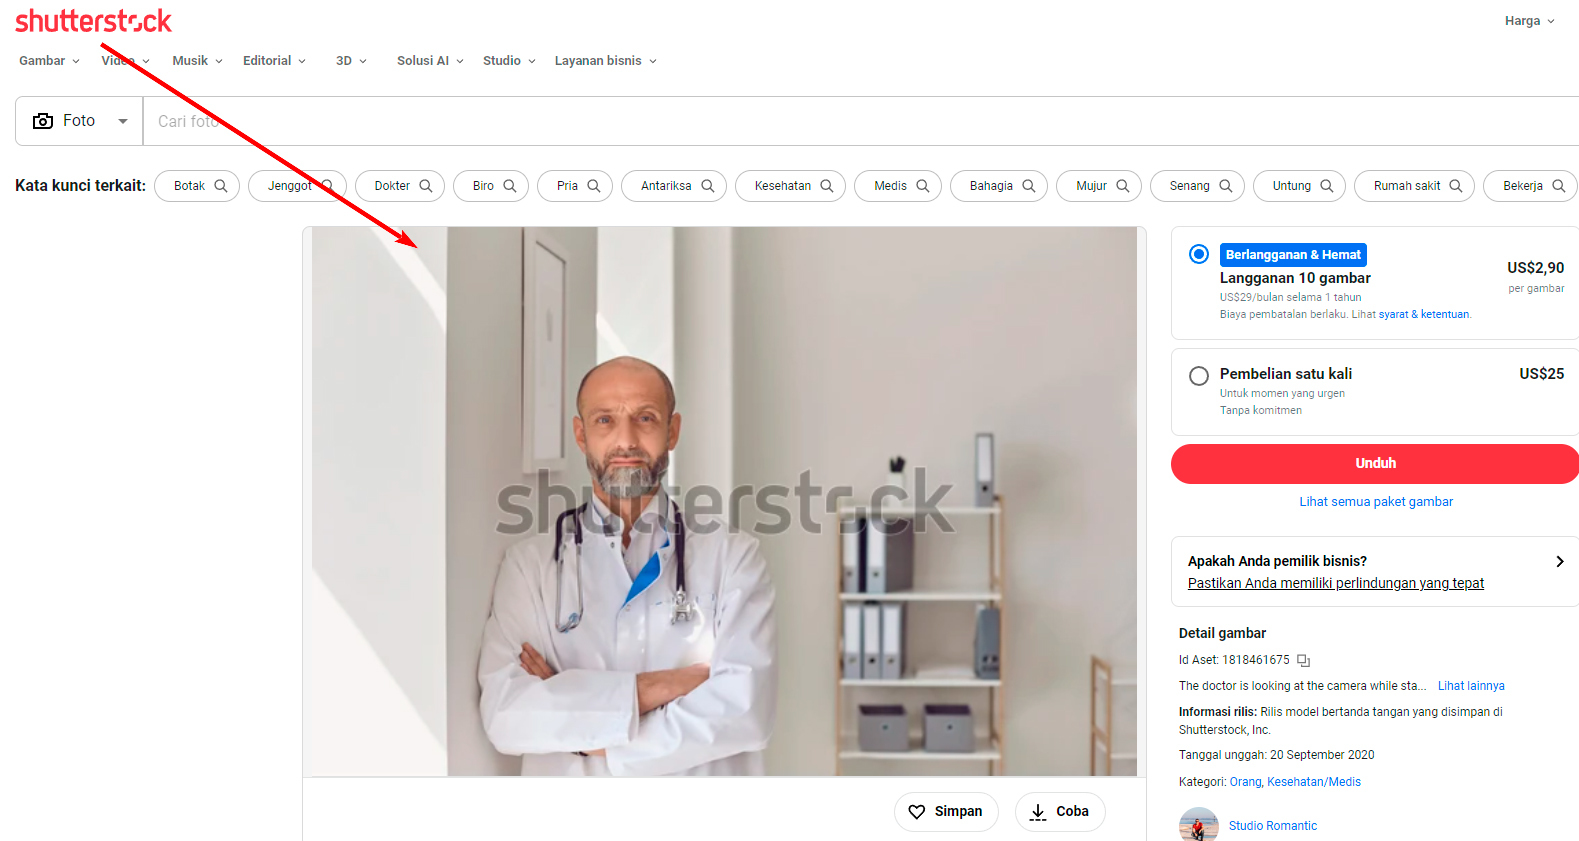Open Studio Romantic contributor avatar

coord(1198,825)
